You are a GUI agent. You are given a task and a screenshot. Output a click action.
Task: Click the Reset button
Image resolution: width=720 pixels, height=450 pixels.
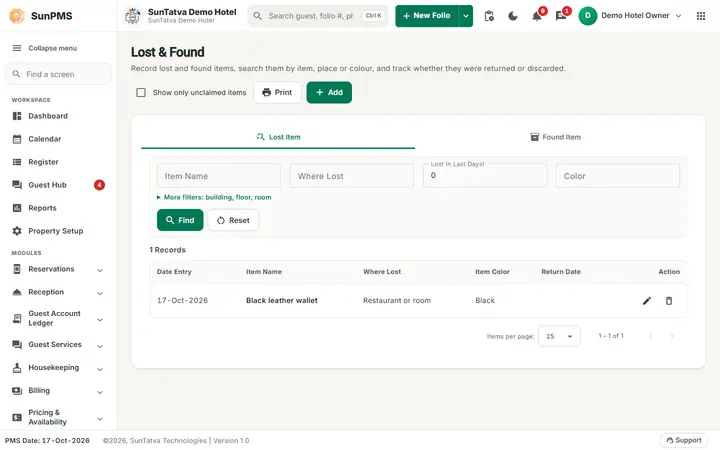tap(233, 220)
